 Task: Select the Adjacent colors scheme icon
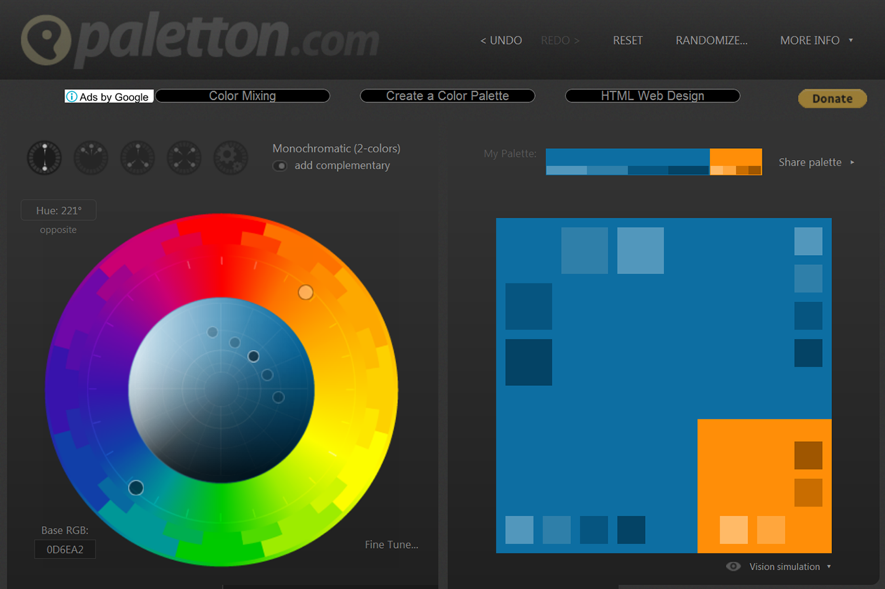[x=91, y=158]
